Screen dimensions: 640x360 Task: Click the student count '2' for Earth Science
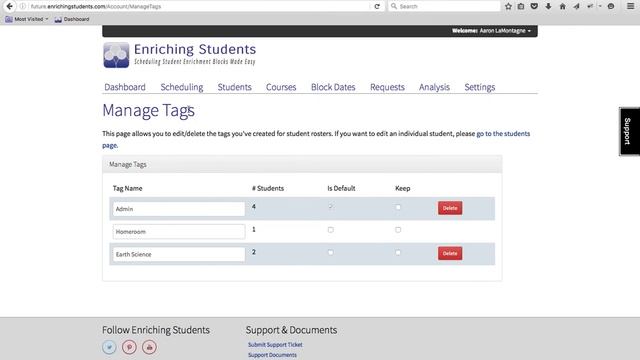254,252
